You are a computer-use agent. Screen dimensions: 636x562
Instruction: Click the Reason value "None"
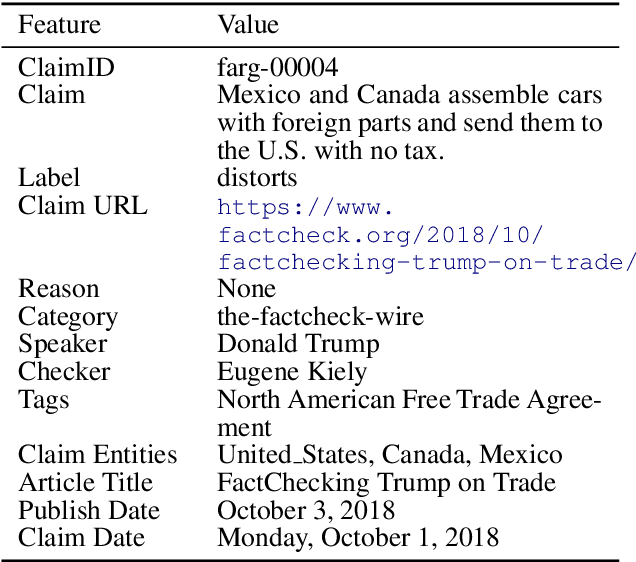[x=246, y=290]
